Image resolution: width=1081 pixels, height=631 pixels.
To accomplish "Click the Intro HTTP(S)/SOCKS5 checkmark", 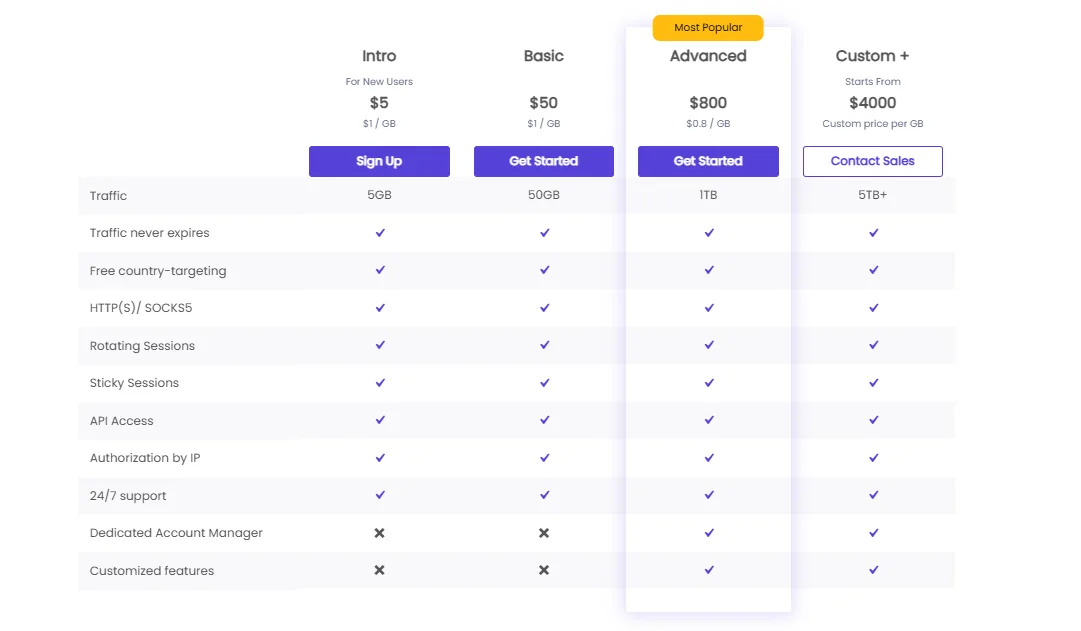I will click(x=379, y=307).
